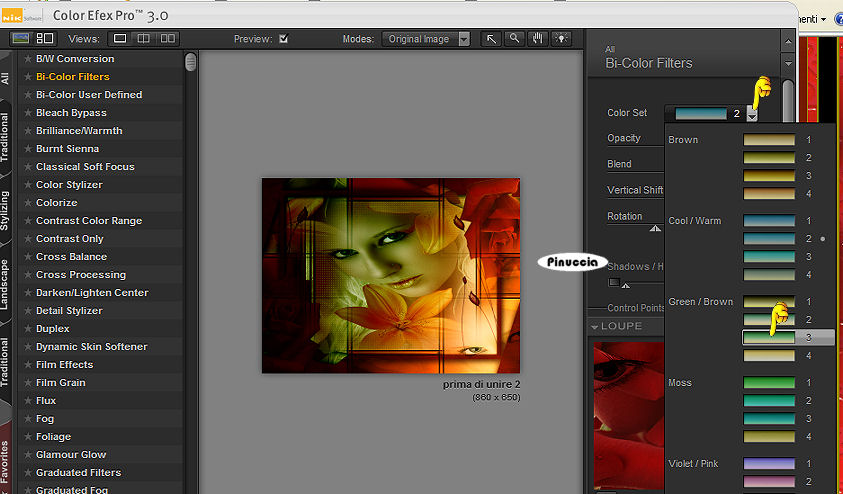The image size is (843, 494).
Task: Select the Duplex filter
Action: [53, 328]
